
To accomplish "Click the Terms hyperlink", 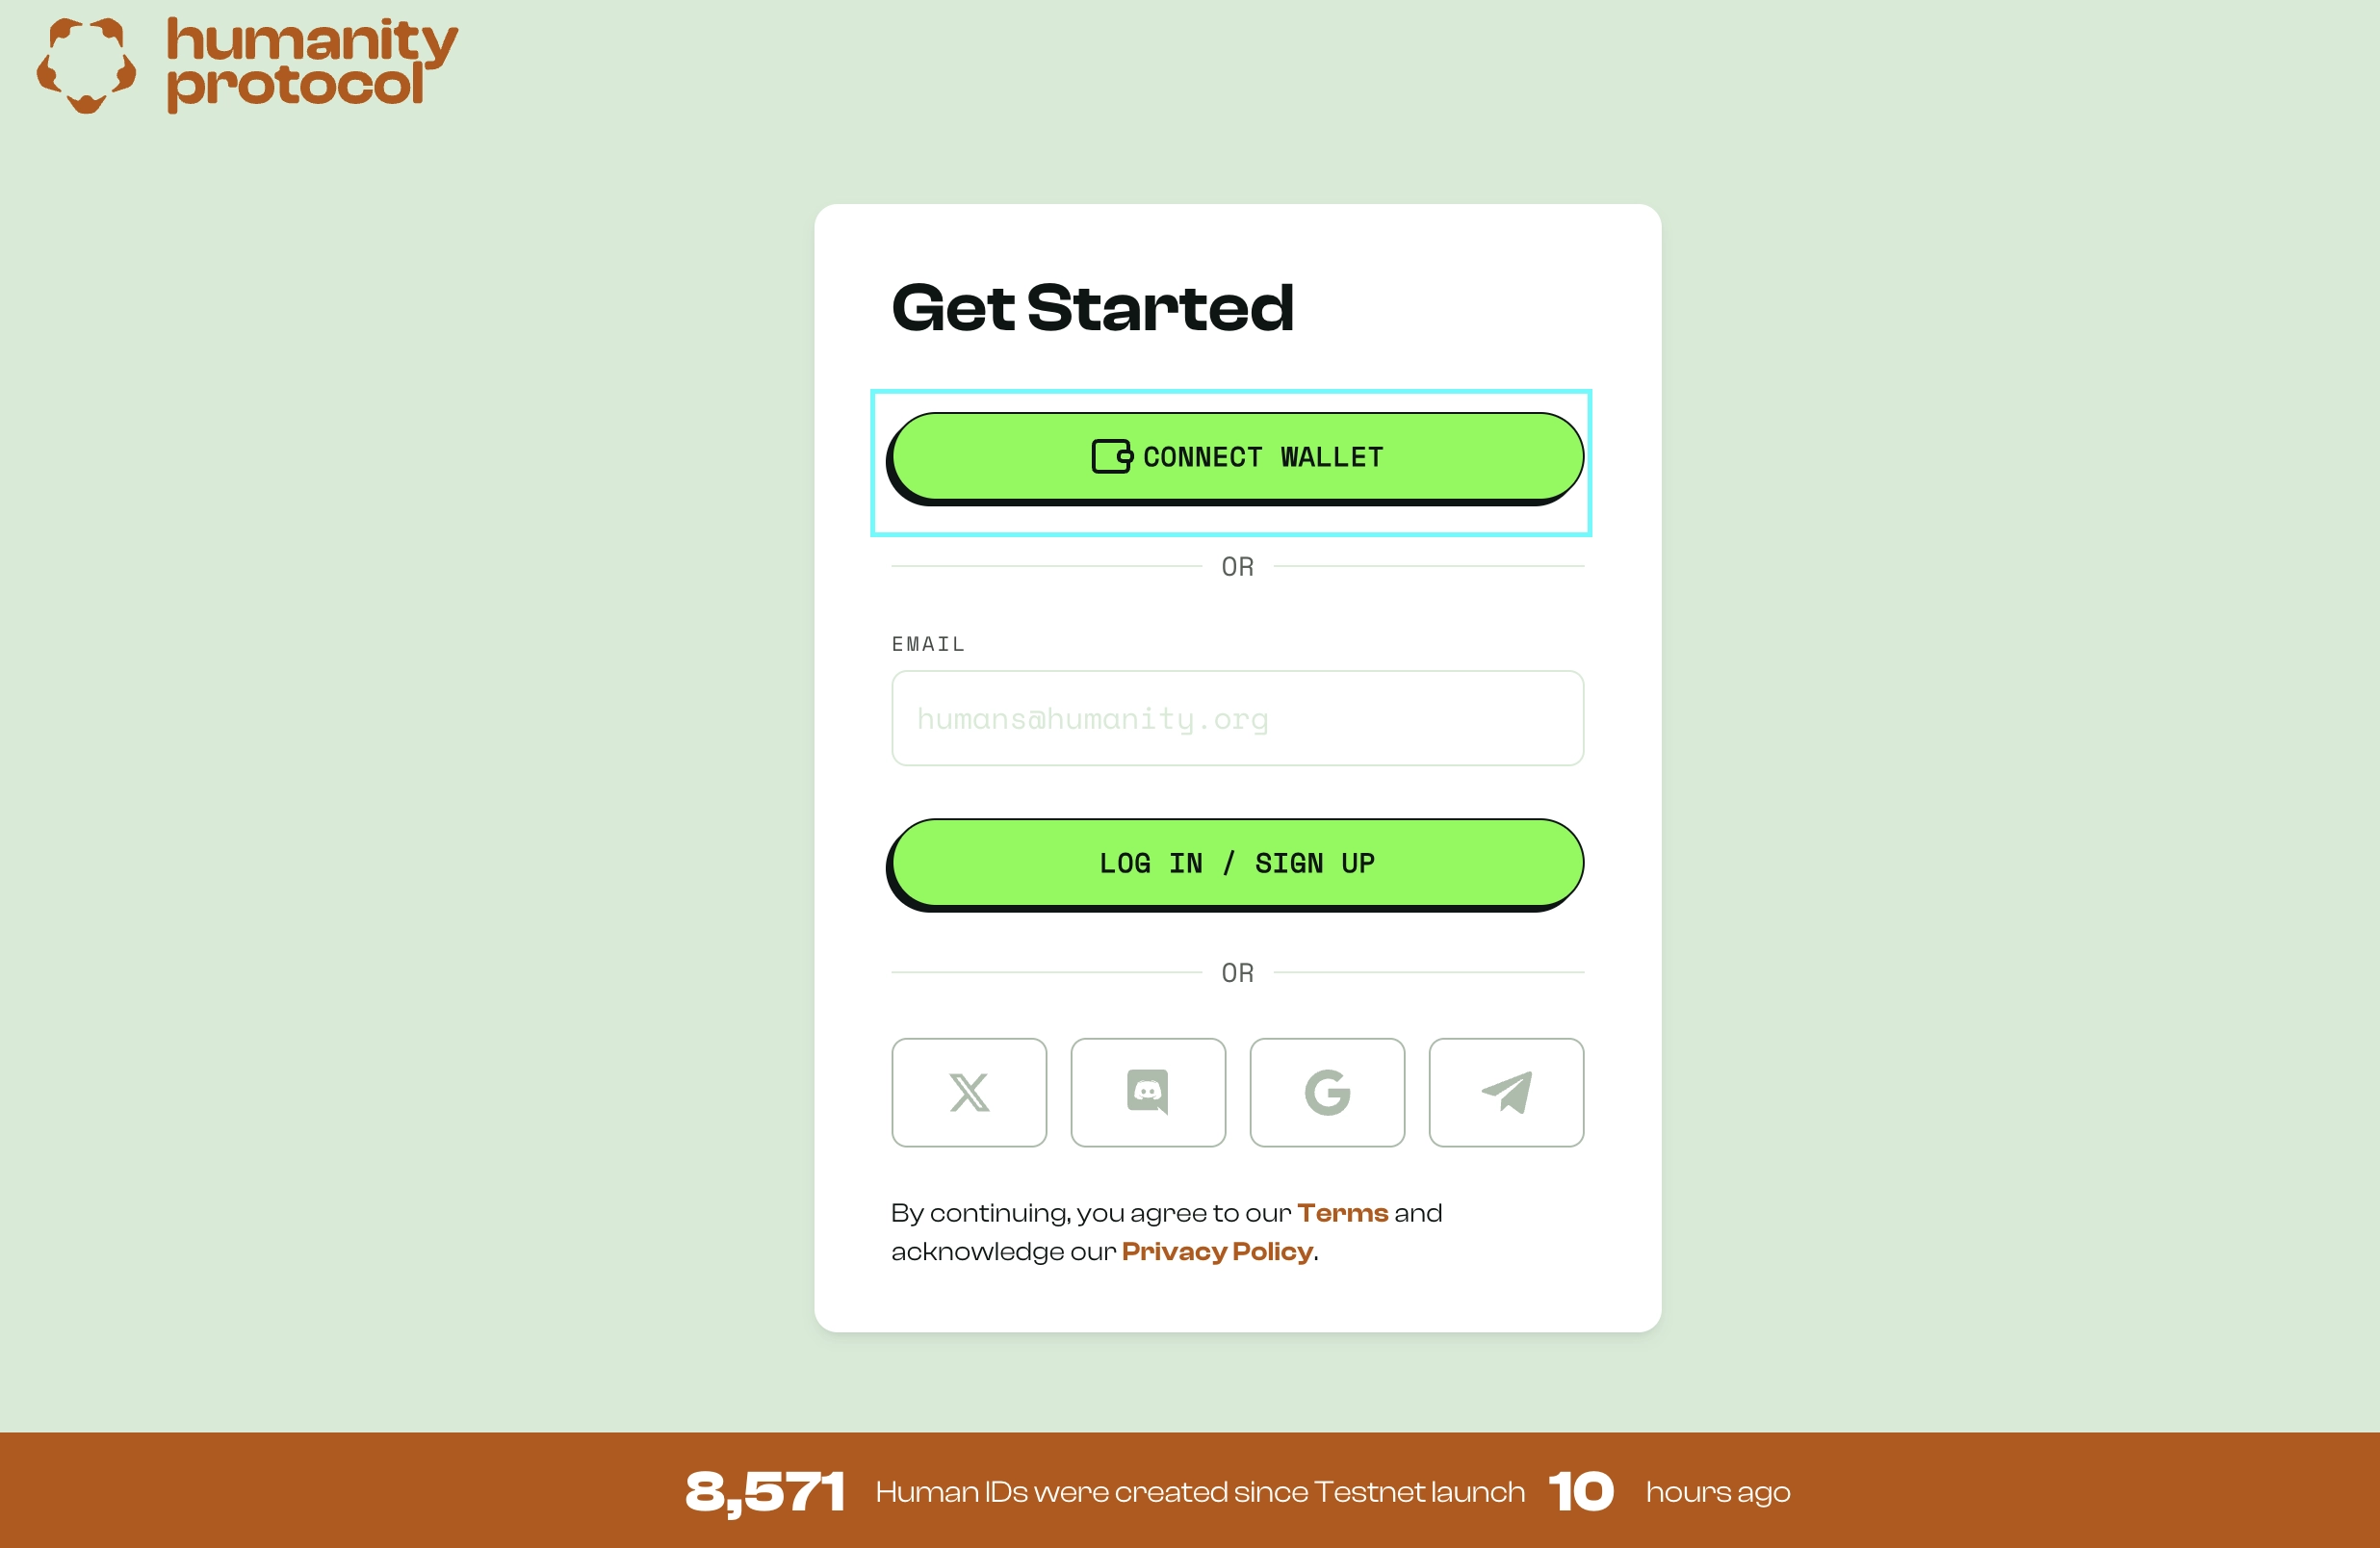I will [x=1344, y=1211].
